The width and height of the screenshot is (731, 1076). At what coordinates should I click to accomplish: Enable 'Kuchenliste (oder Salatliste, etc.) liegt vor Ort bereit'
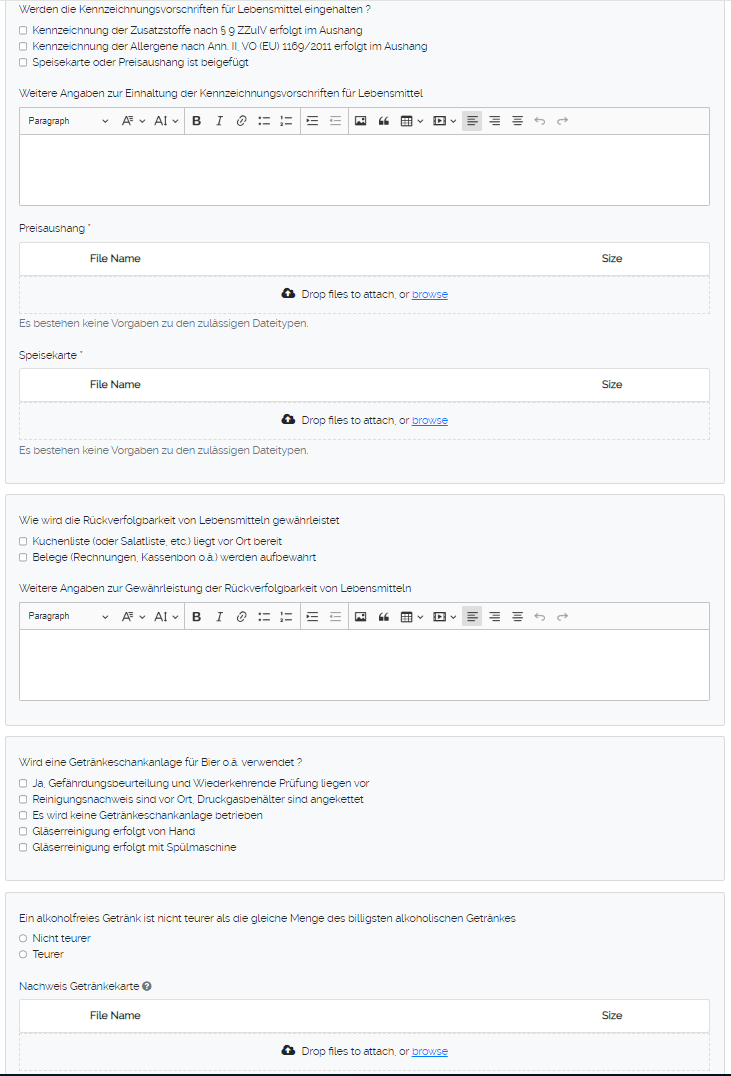[22, 541]
